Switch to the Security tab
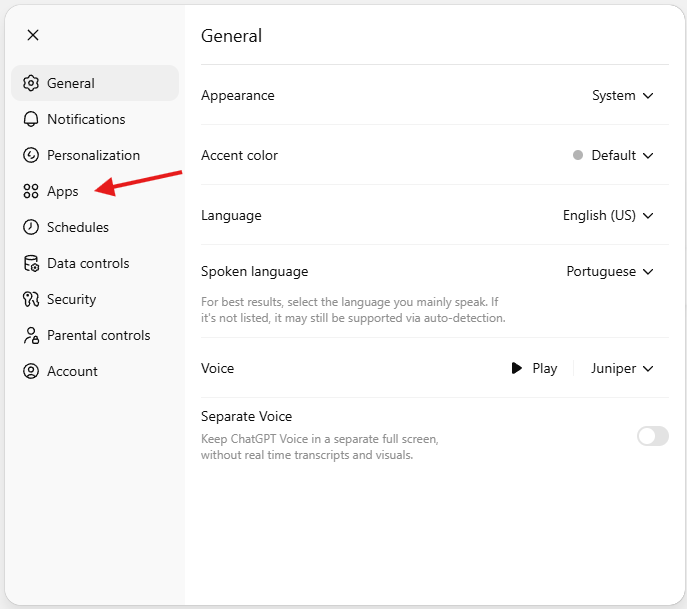Viewport: 687px width, 609px height. pos(95,299)
